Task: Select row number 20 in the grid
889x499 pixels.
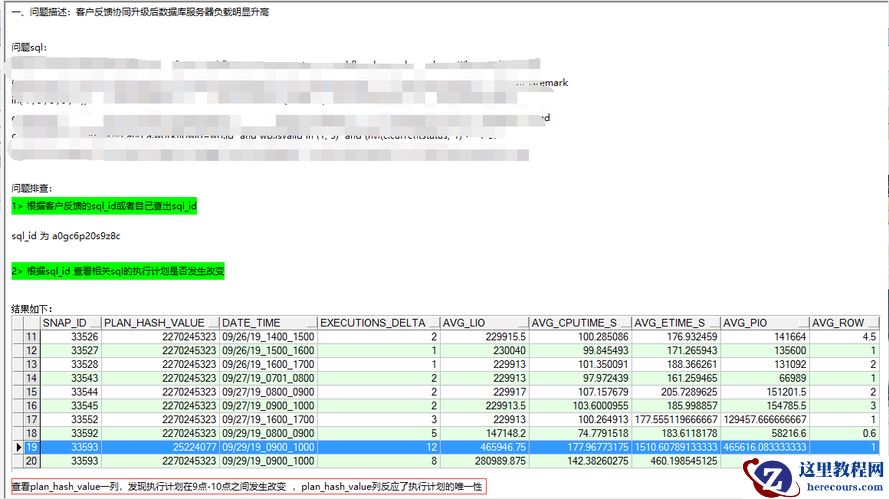Action: (31, 461)
